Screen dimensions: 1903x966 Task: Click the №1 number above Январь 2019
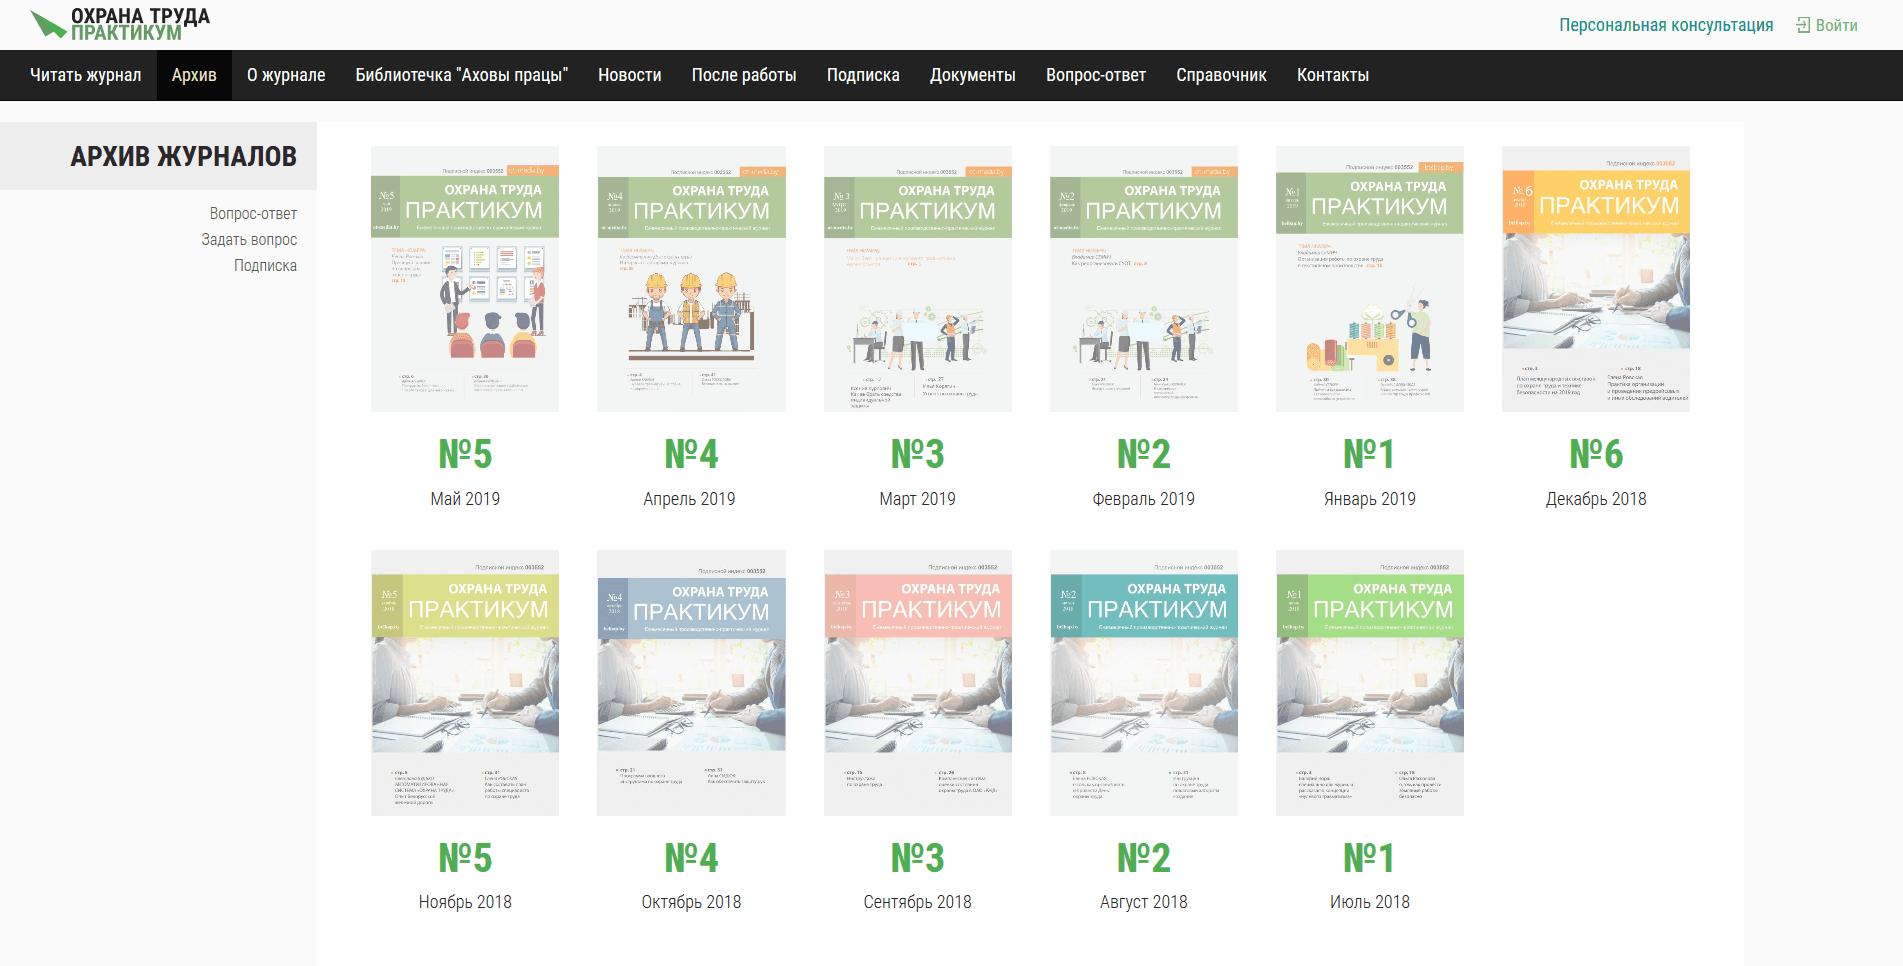click(x=1369, y=454)
